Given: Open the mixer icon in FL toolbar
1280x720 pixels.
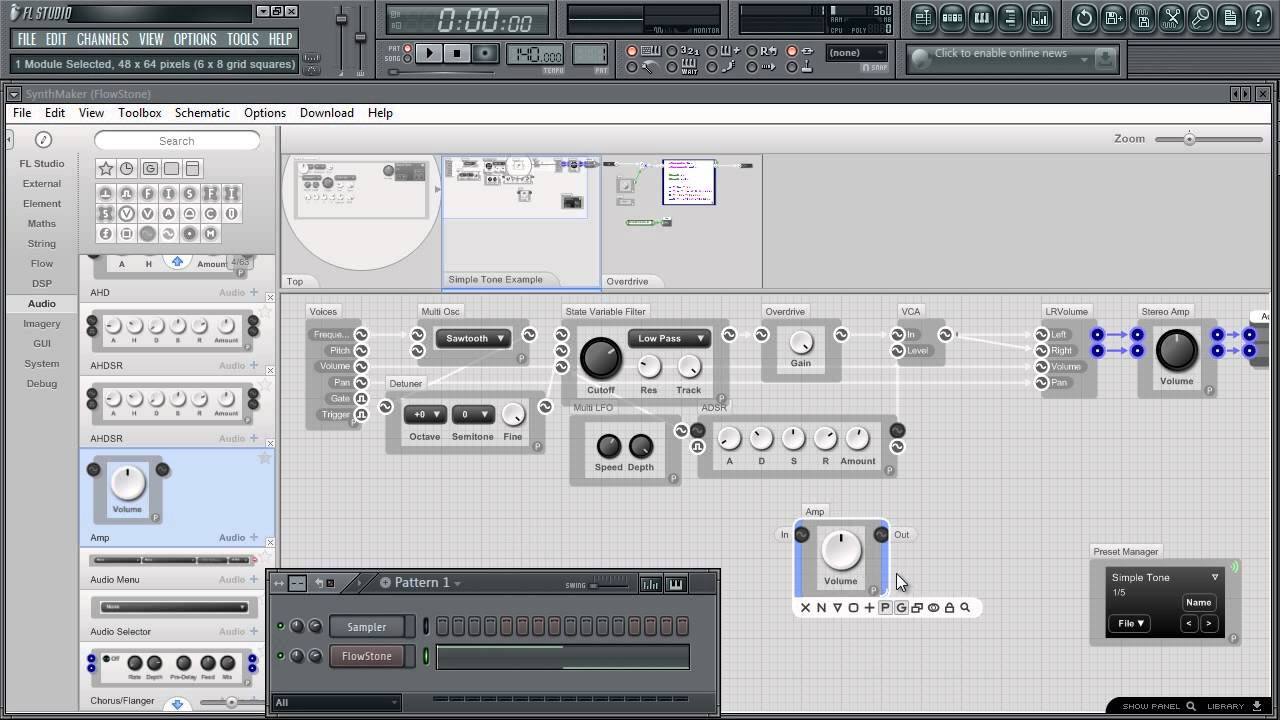Looking at the screenshot, I should click(x=1040, y=17).
